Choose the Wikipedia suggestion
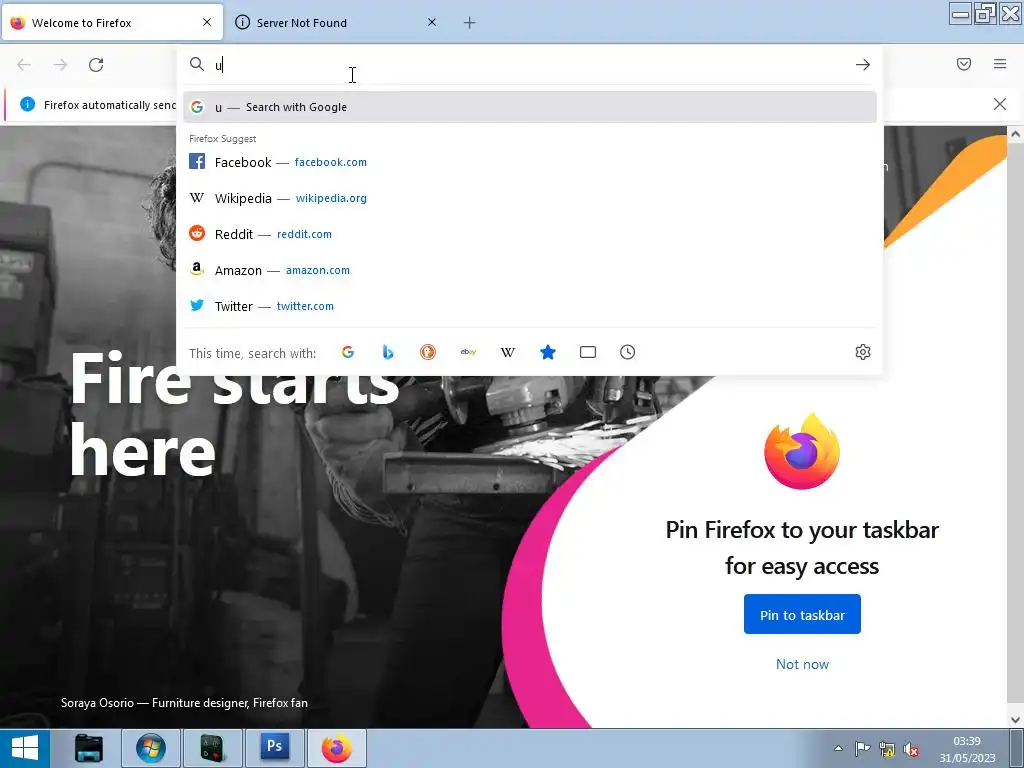This screenshot has width=1024, height=768. pyautogui.click(x=530, y=198)
